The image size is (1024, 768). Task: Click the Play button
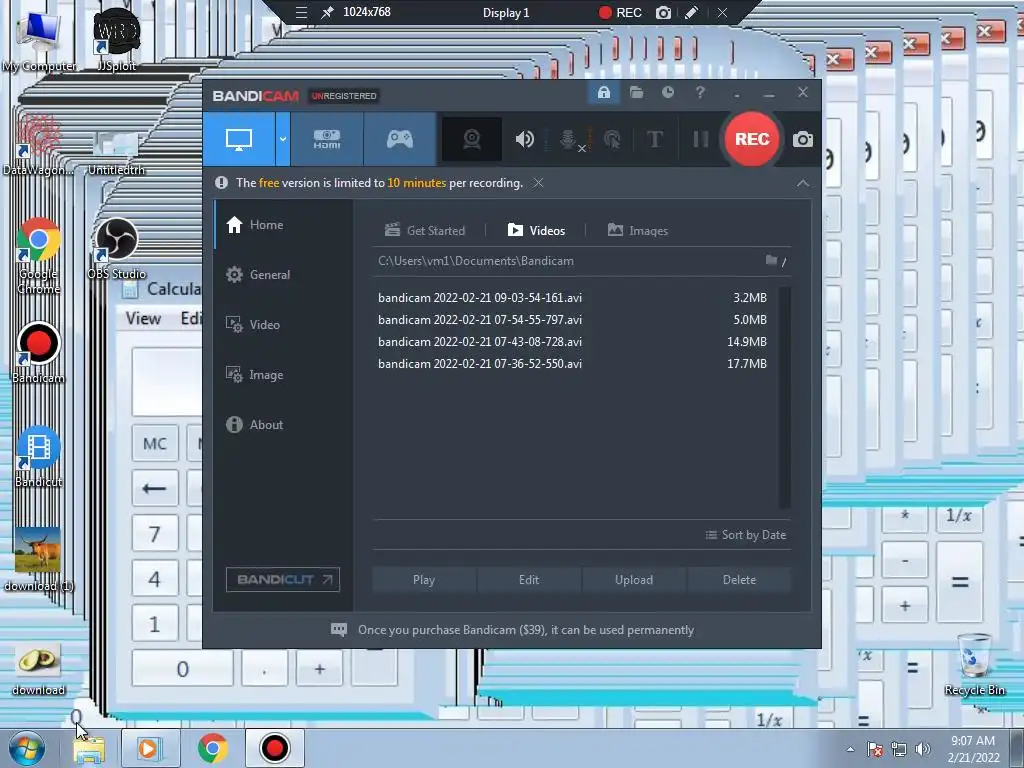424,580
